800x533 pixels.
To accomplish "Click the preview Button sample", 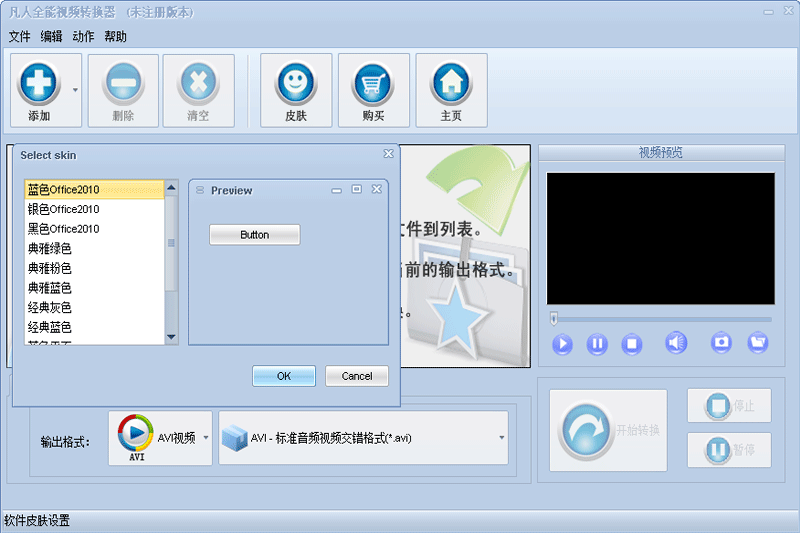I will coord(255,235).
